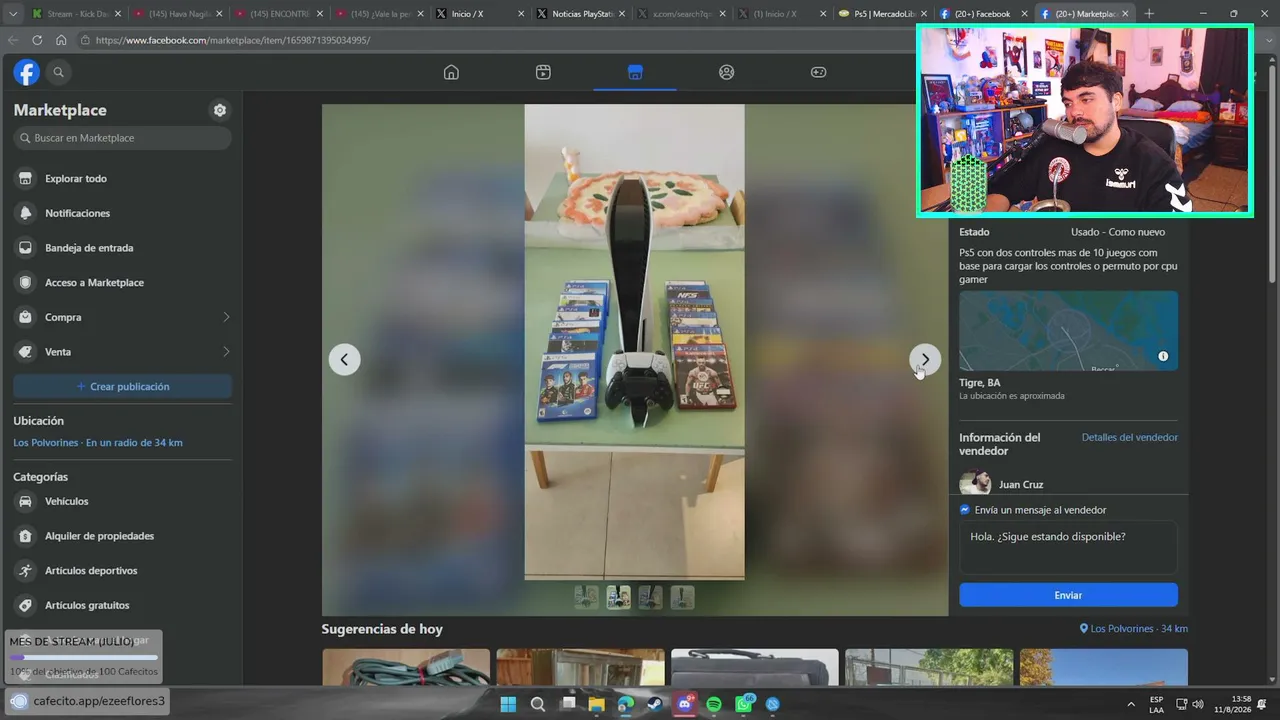
Task: Open the Facebook search magnifier
Action: (58, 72)
